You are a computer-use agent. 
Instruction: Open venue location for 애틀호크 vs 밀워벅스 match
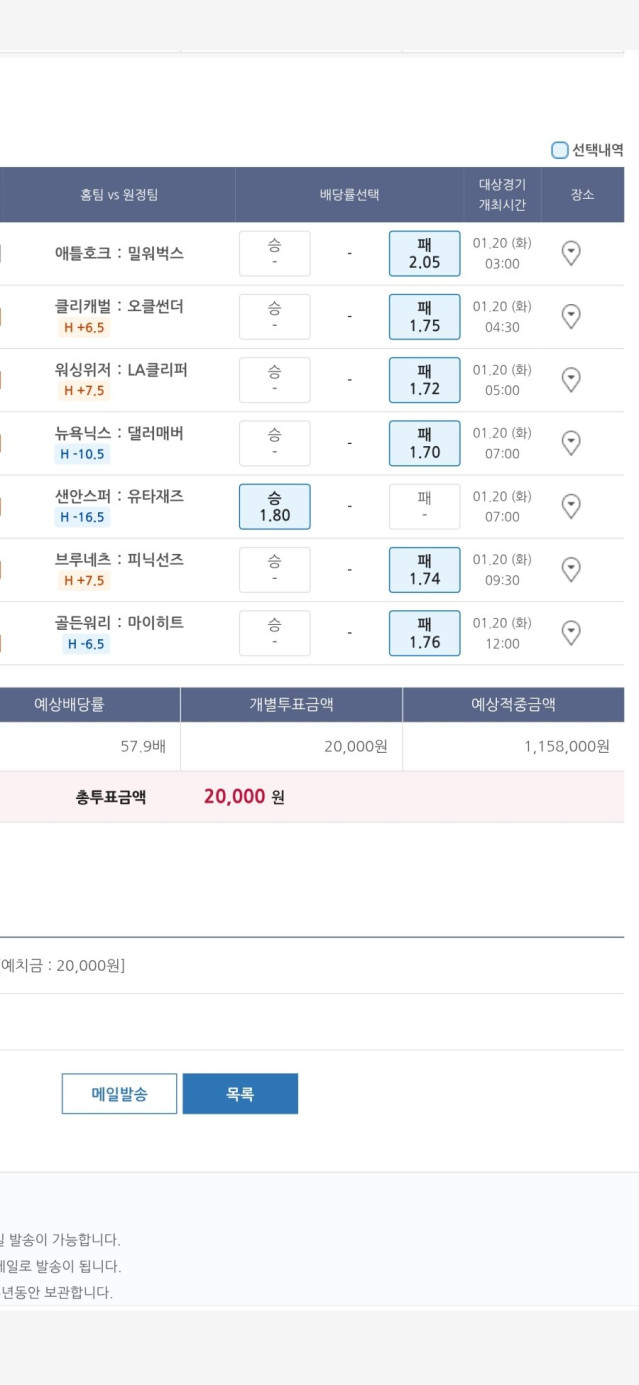pos(570,253)
